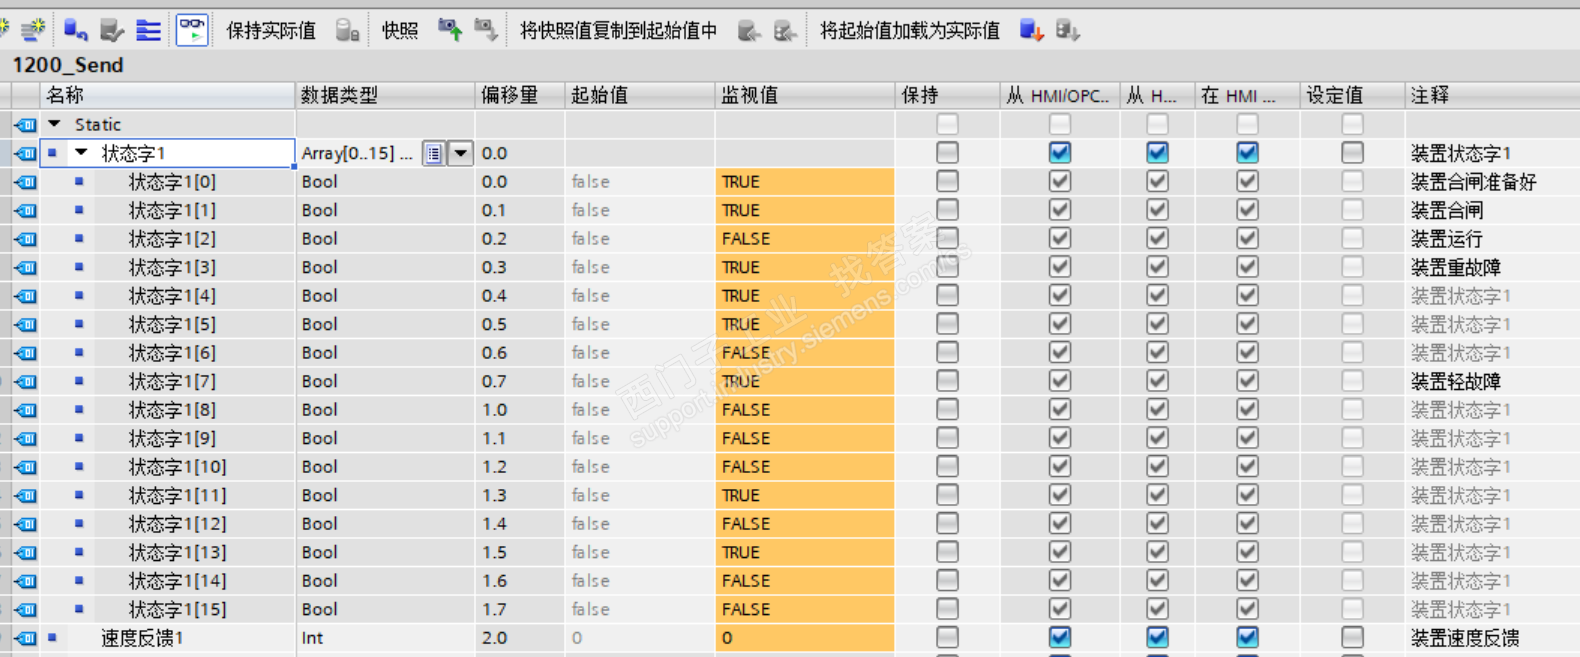This screenshot has width=1580, height=657.
Task: Click the tag icon of the 状态字1 array row
Action: coord(26,153)
